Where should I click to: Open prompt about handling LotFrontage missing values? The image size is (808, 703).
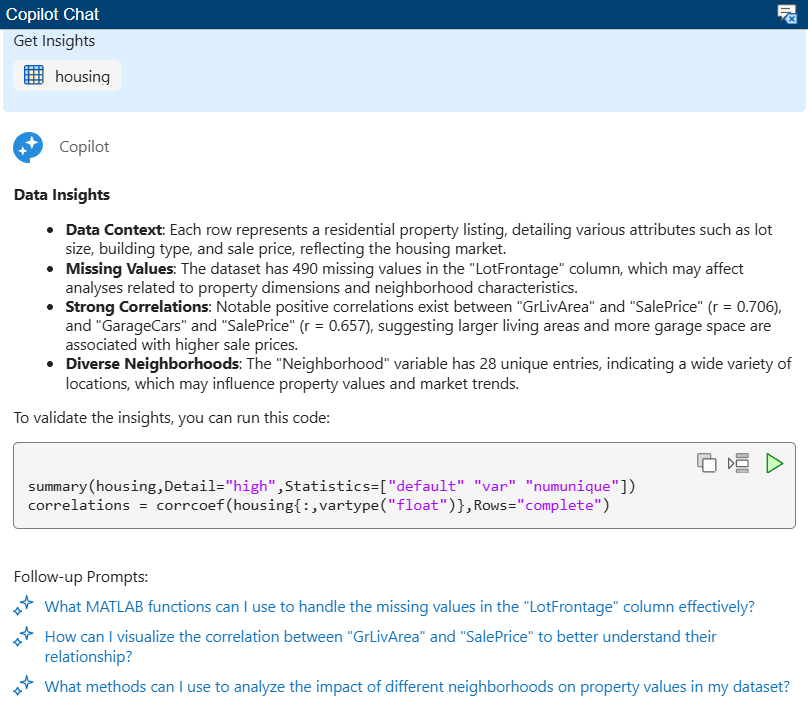pos(399,607)
